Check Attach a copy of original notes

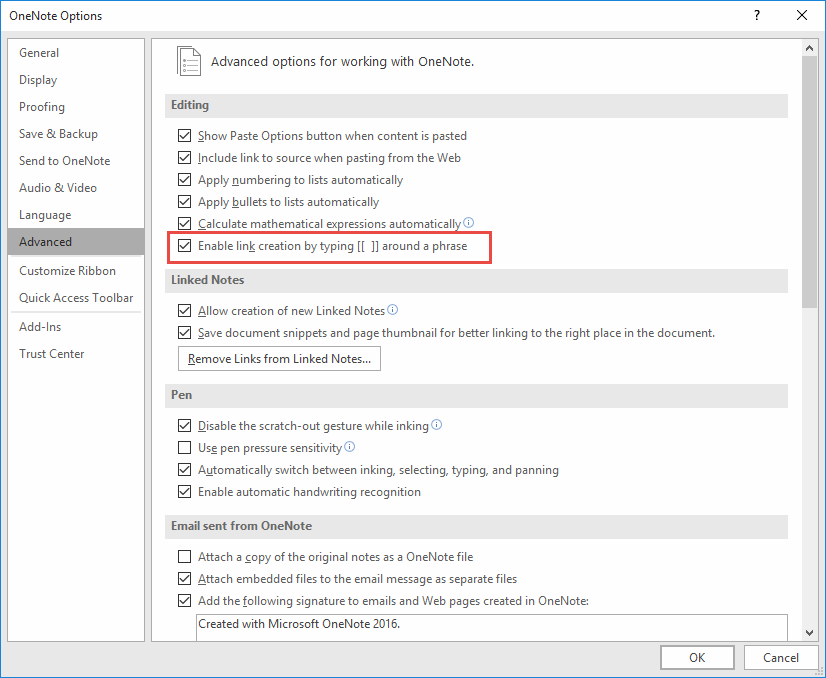pyautogui.click(x=184, y=557)
